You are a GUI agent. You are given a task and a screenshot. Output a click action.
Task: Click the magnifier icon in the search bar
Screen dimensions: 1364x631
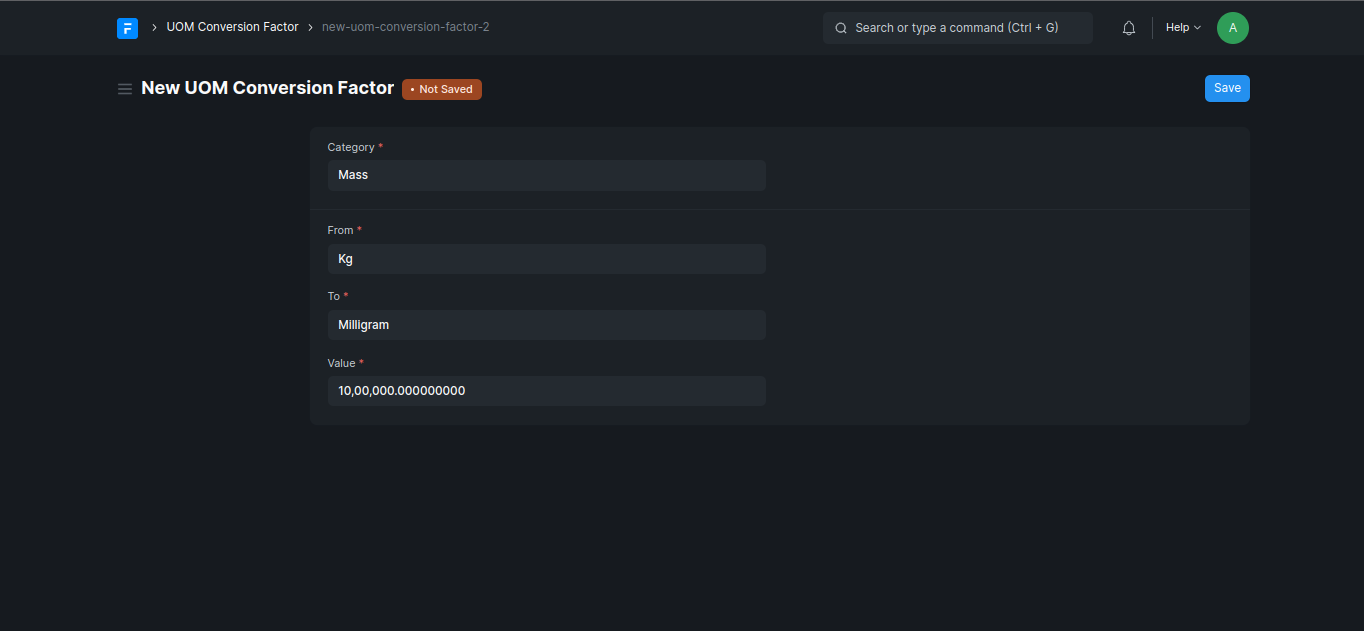coord(841,28)
